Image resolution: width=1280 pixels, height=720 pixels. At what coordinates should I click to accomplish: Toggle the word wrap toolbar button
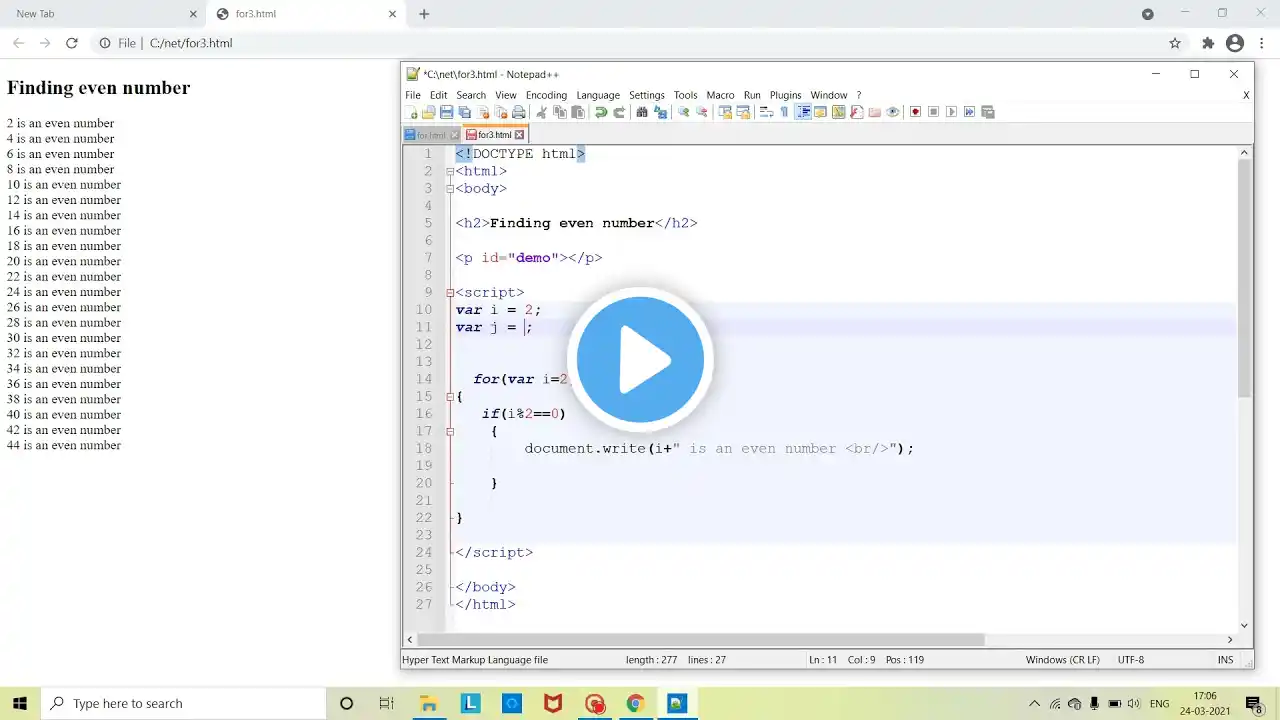[766, 112]
